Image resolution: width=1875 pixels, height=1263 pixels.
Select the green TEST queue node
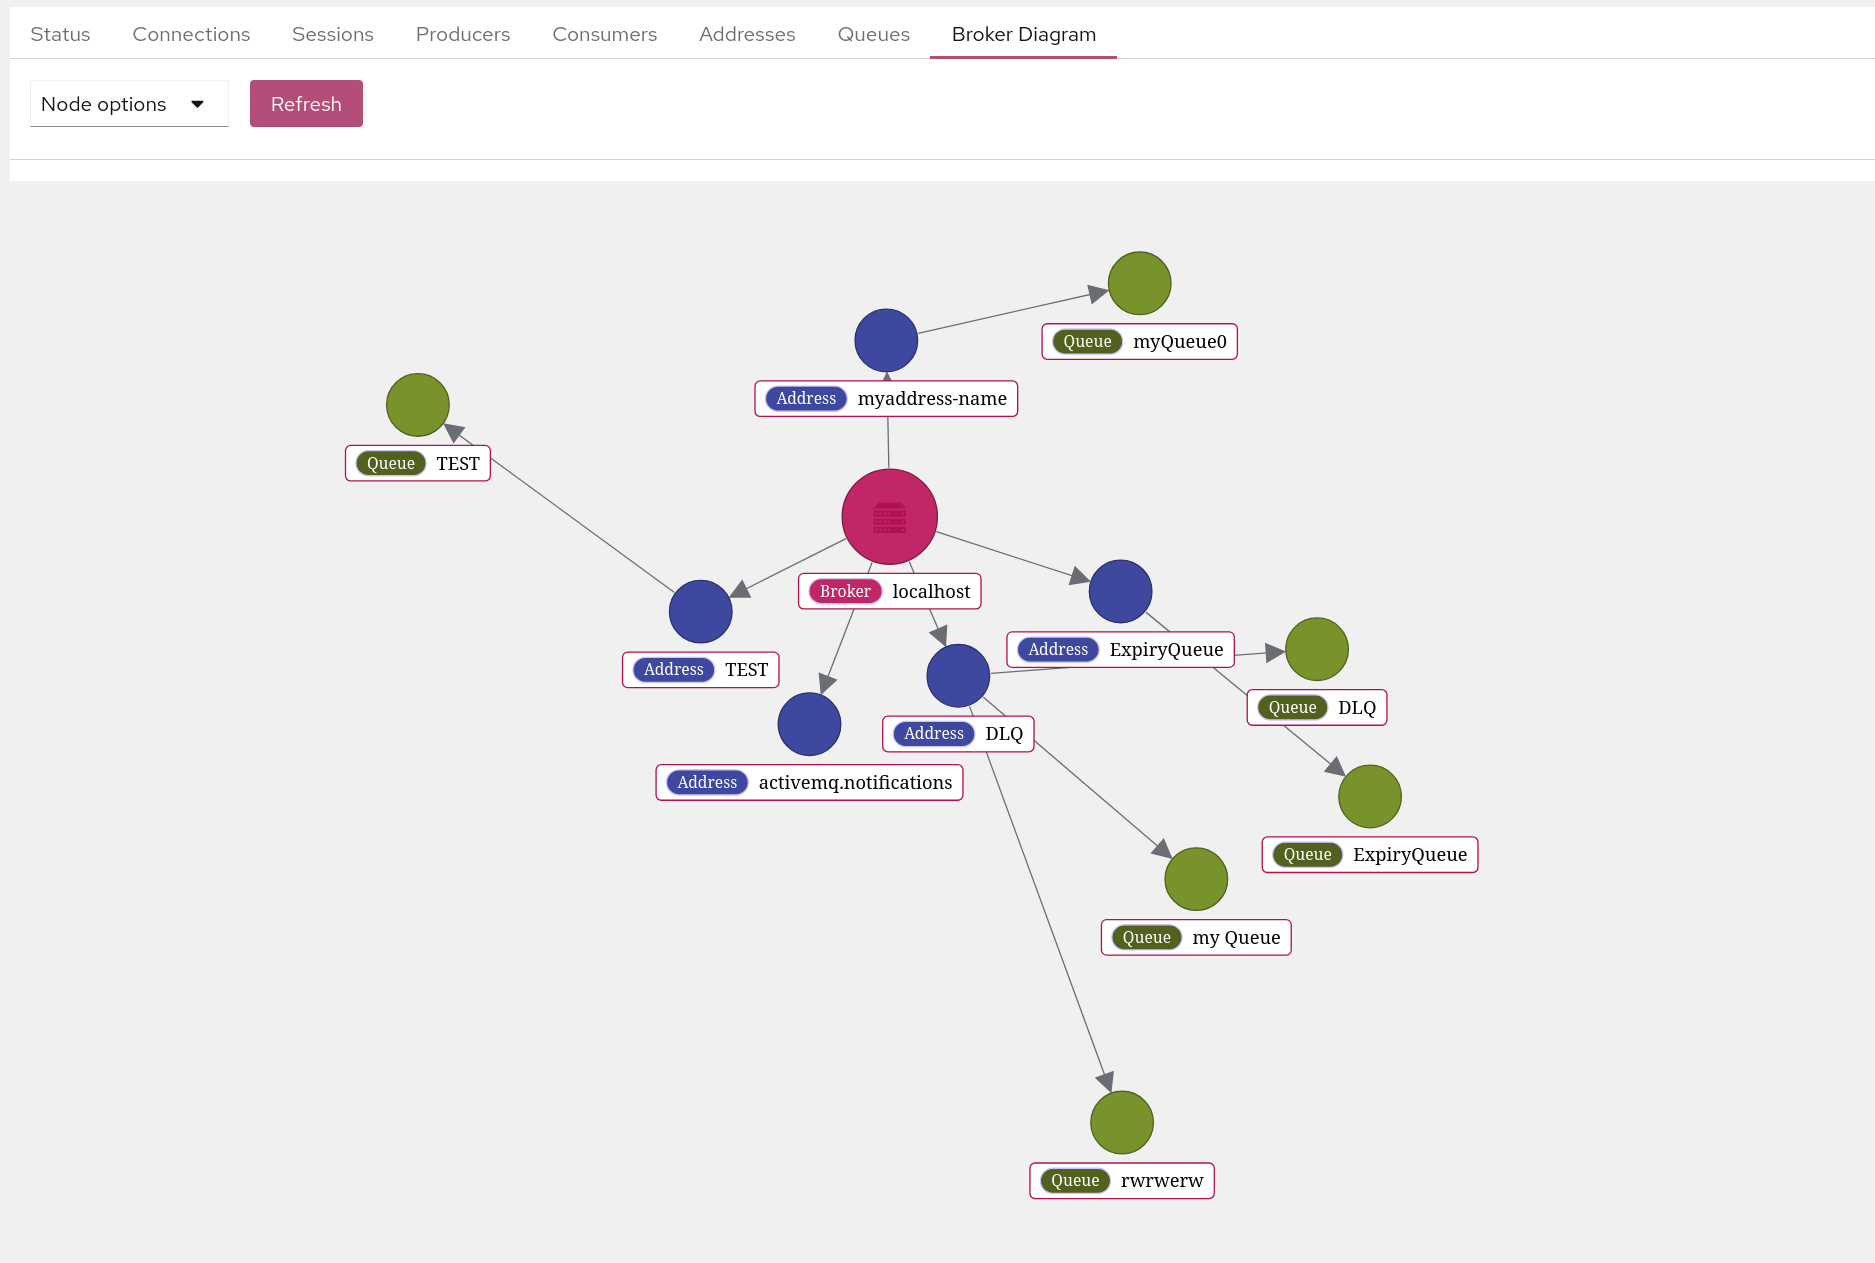tap(417, 404)
